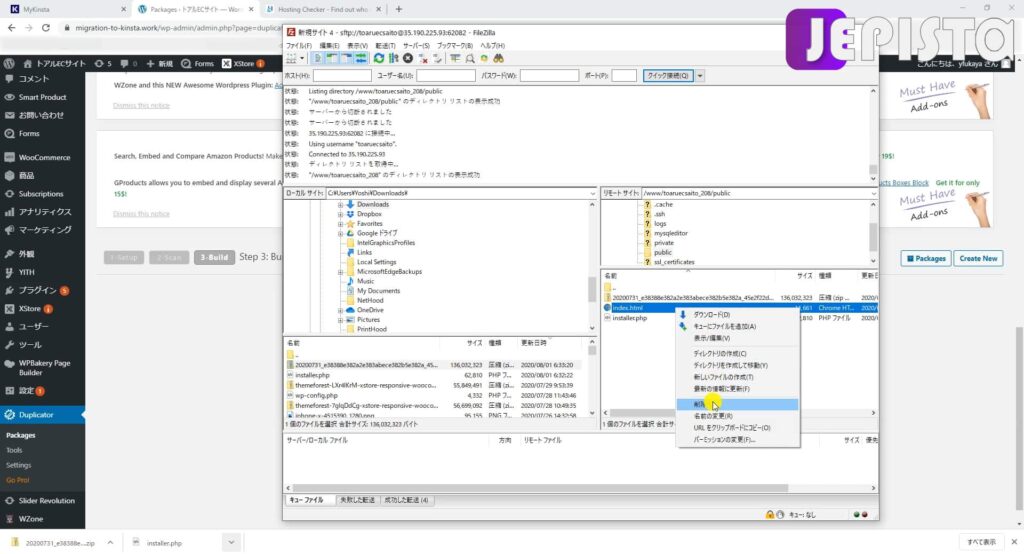Image resolution: width=1024 pixels, height=554 pixels.
Task: Open the ファイル(F) menu in FileZilla
Action: pyautogui.click(x=298, y=46)
